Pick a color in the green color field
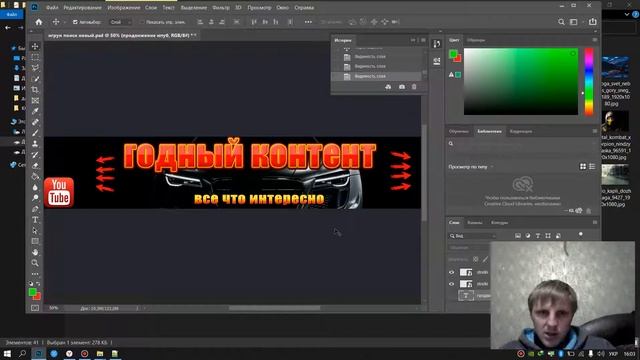The width and height of the screenshot is (640, 360). point(521,82)
